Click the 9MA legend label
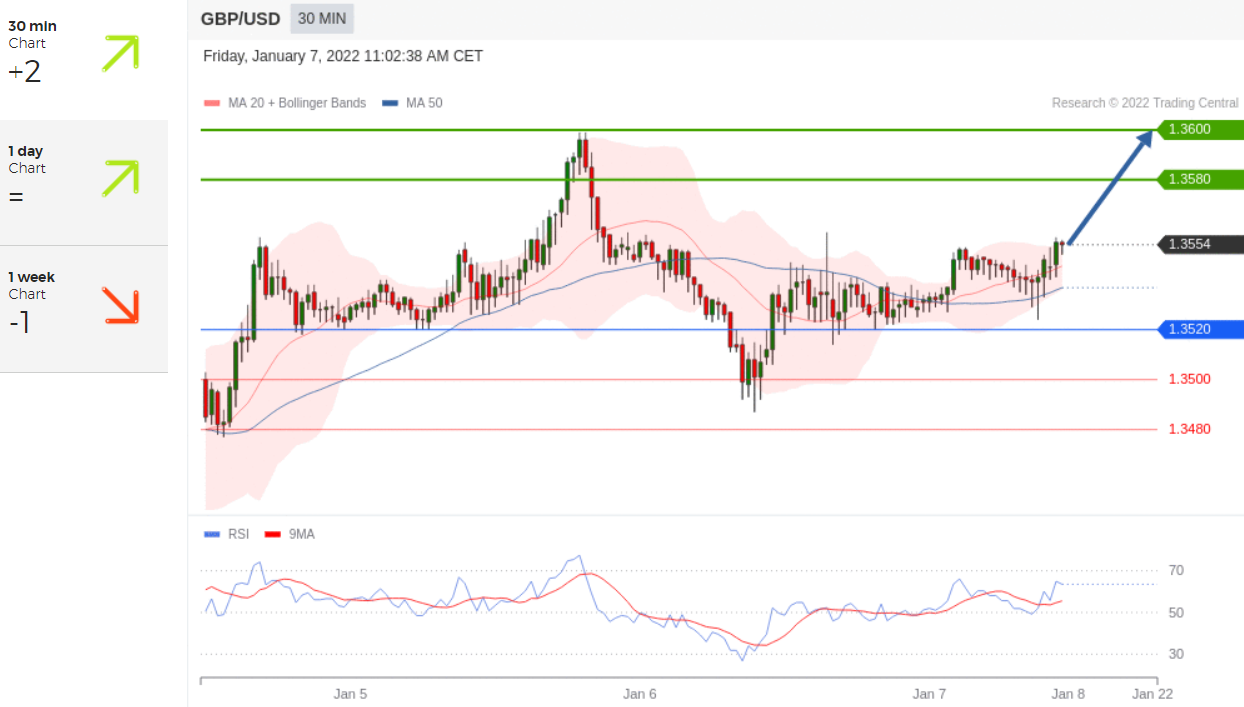This screenshot has width=1244, height=707. [302, 534]
